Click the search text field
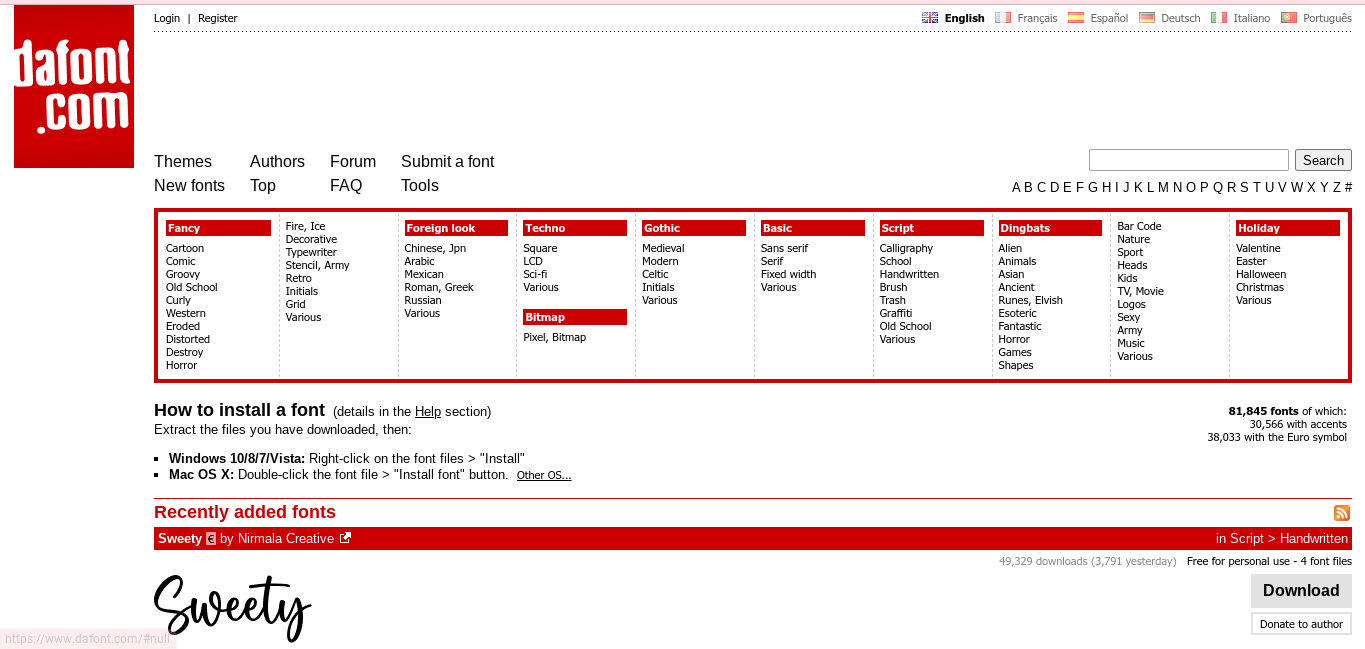The image size is (1365, 649). (x=1189, y=160)
